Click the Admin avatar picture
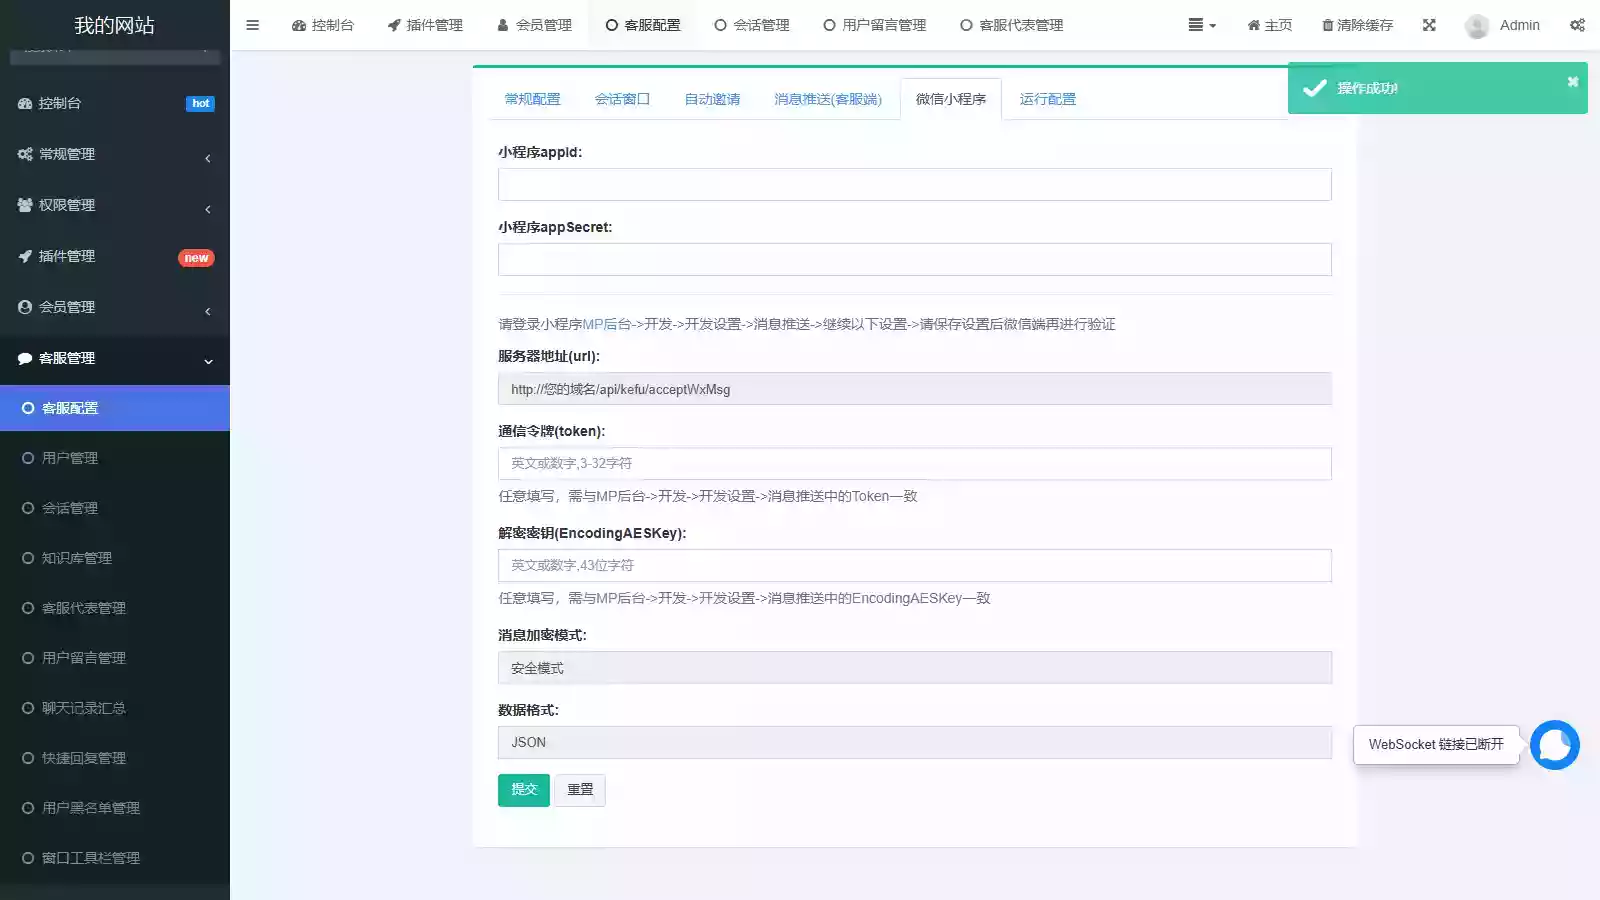 click(1476, 25)
